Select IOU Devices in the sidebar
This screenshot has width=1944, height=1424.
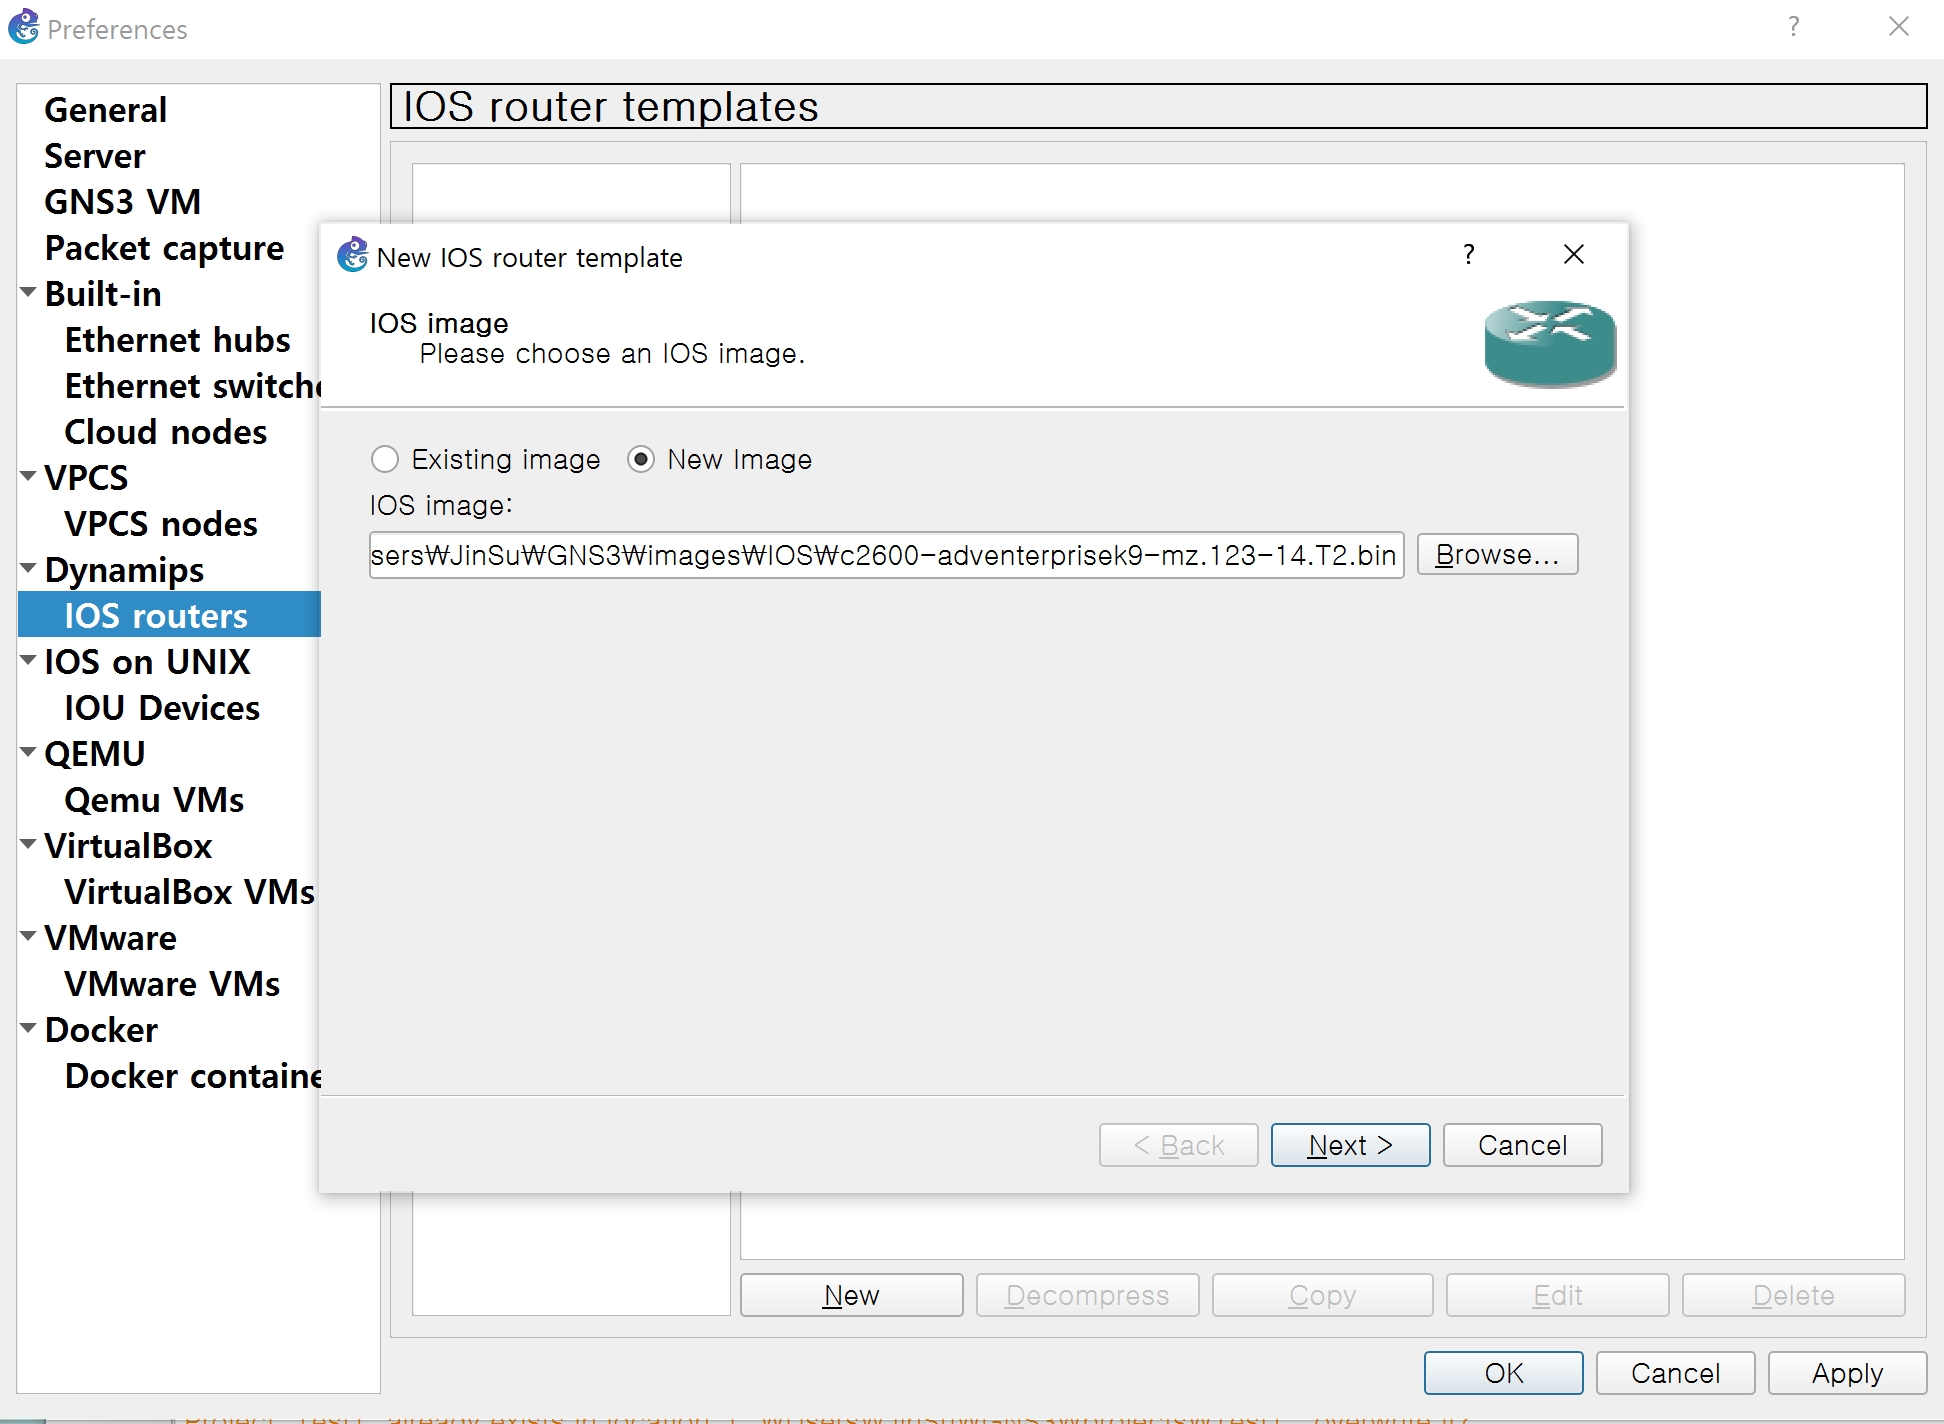click(162, 708)
